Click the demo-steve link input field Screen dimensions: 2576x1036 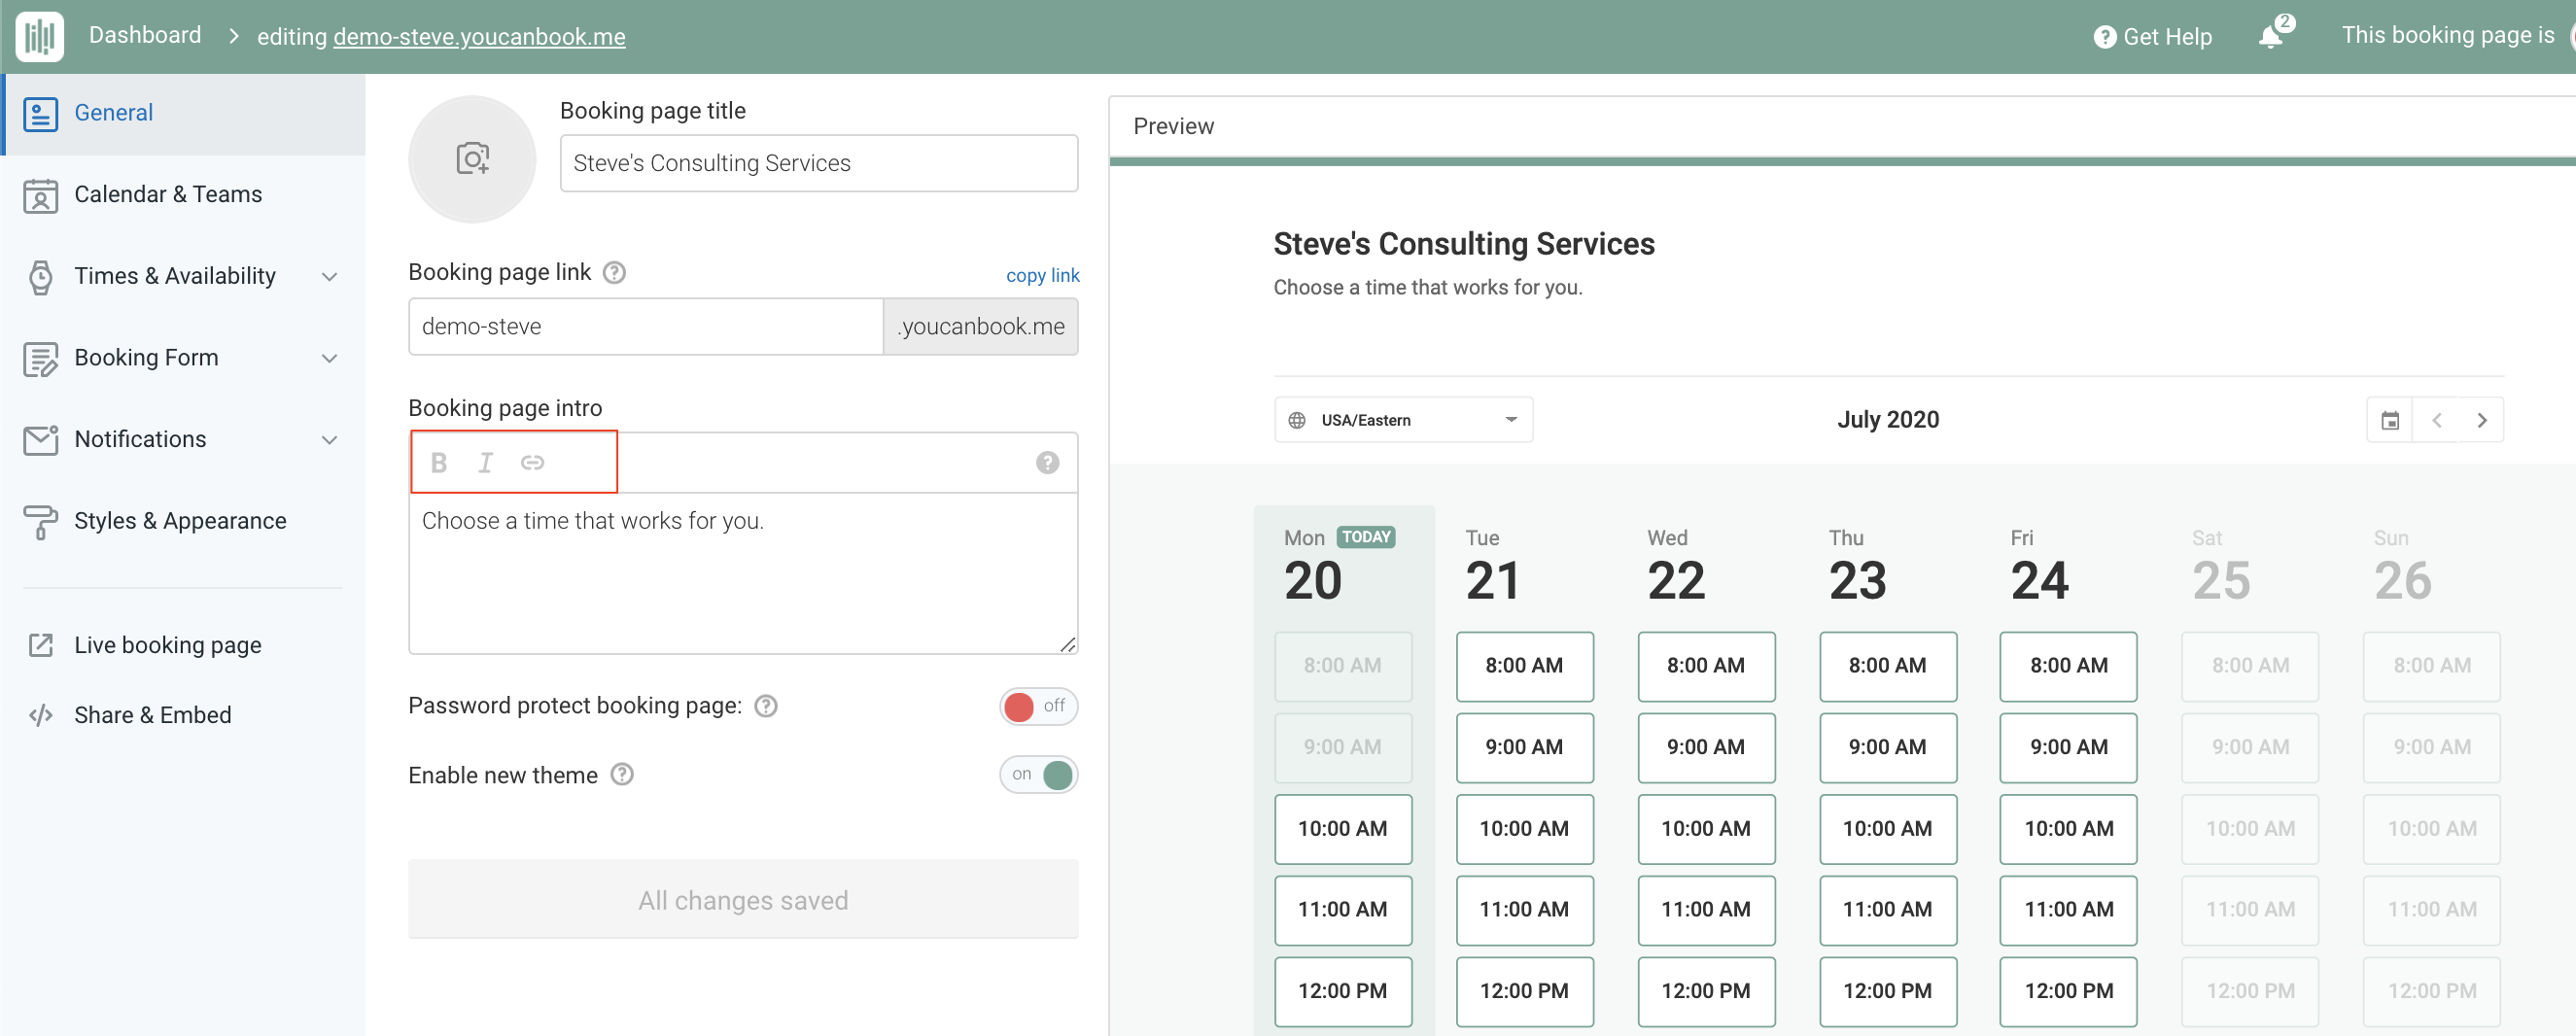645,326
